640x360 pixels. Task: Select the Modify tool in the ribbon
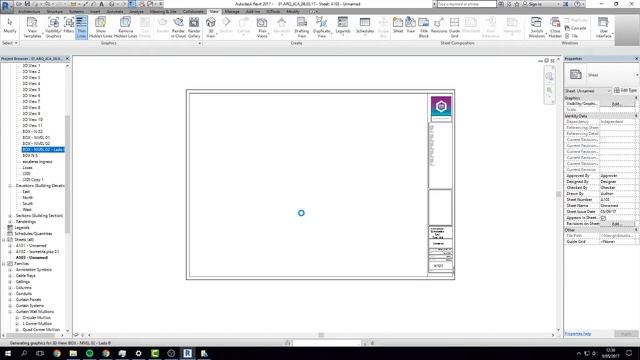10,26
